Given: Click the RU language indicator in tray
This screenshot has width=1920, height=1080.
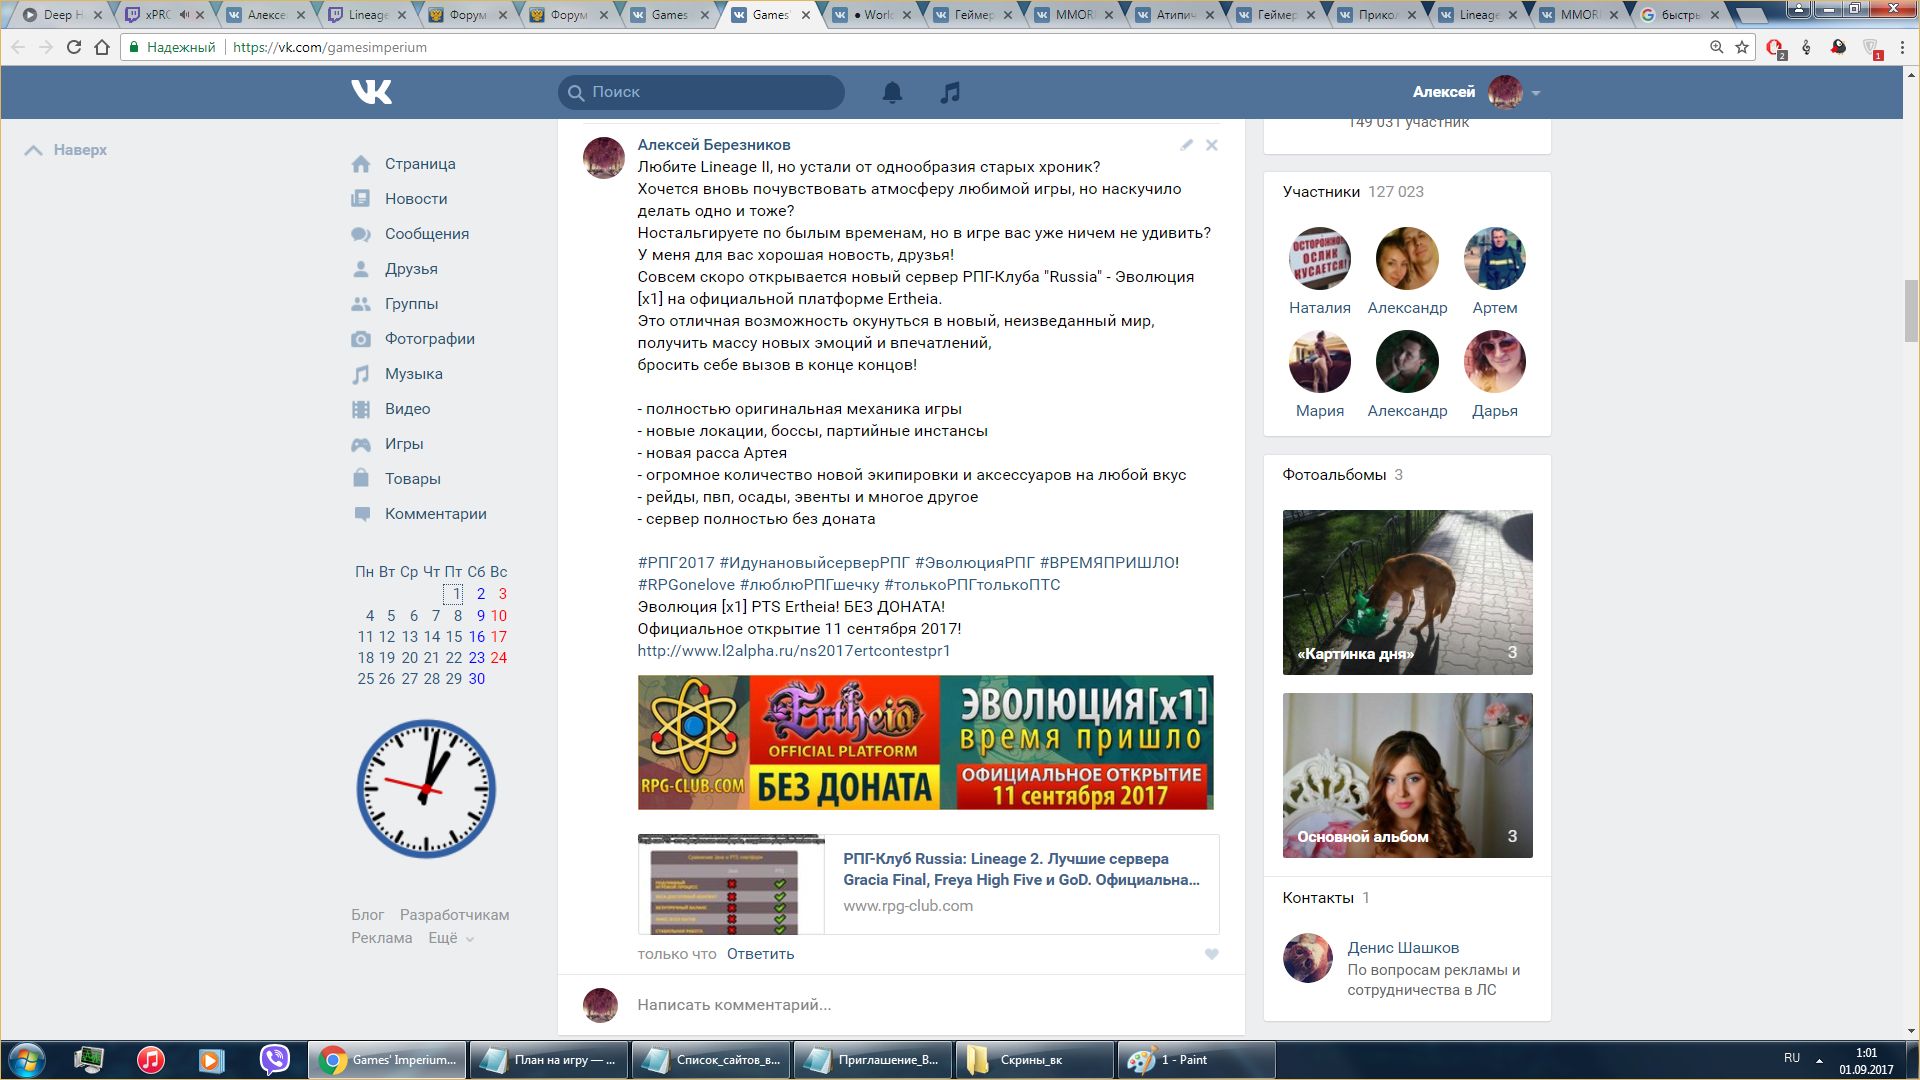Looking at the screenshot, I should [x=1792, y=1058].
